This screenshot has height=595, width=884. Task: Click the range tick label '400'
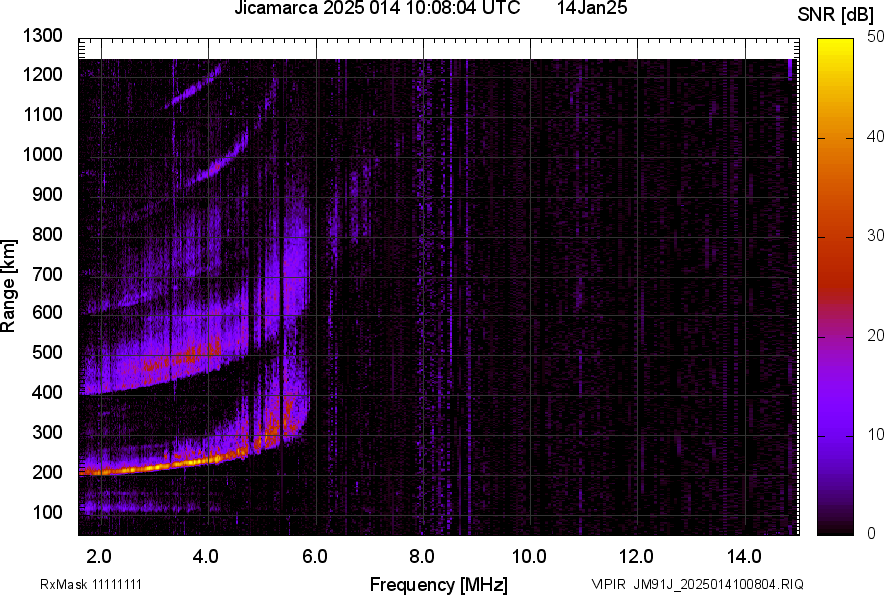pyautogui.click(x=47, y=393)
